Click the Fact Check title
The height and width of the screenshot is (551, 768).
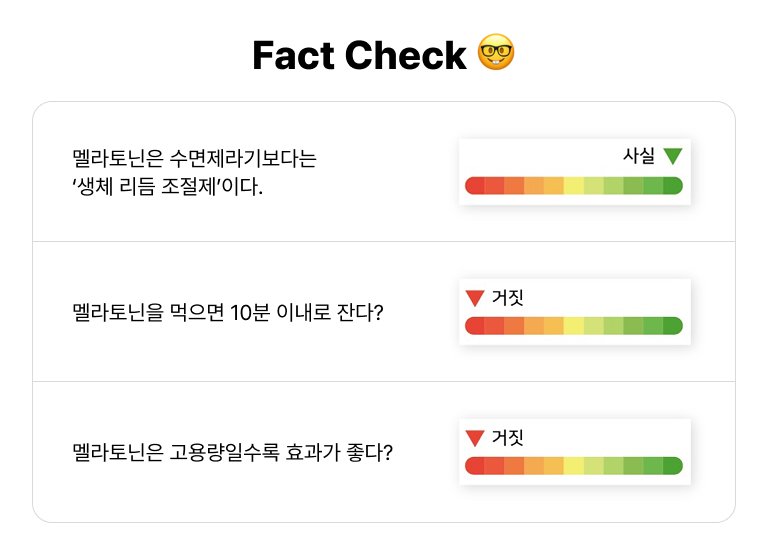coord(359,55)
